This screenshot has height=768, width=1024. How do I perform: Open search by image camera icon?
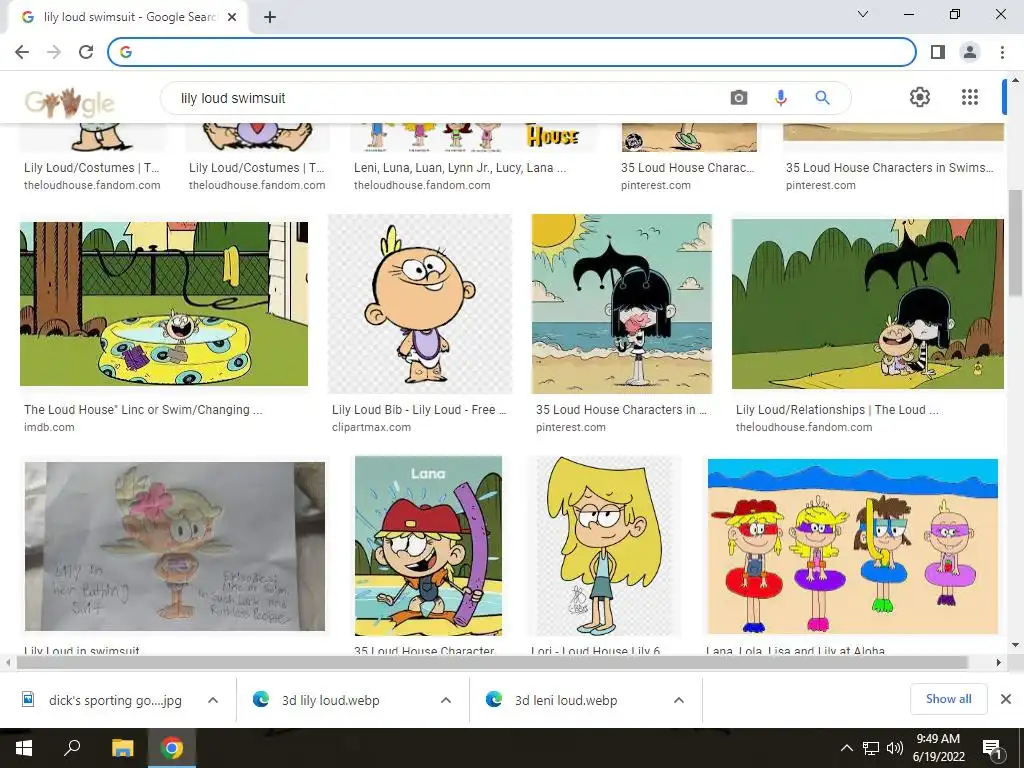739,98
